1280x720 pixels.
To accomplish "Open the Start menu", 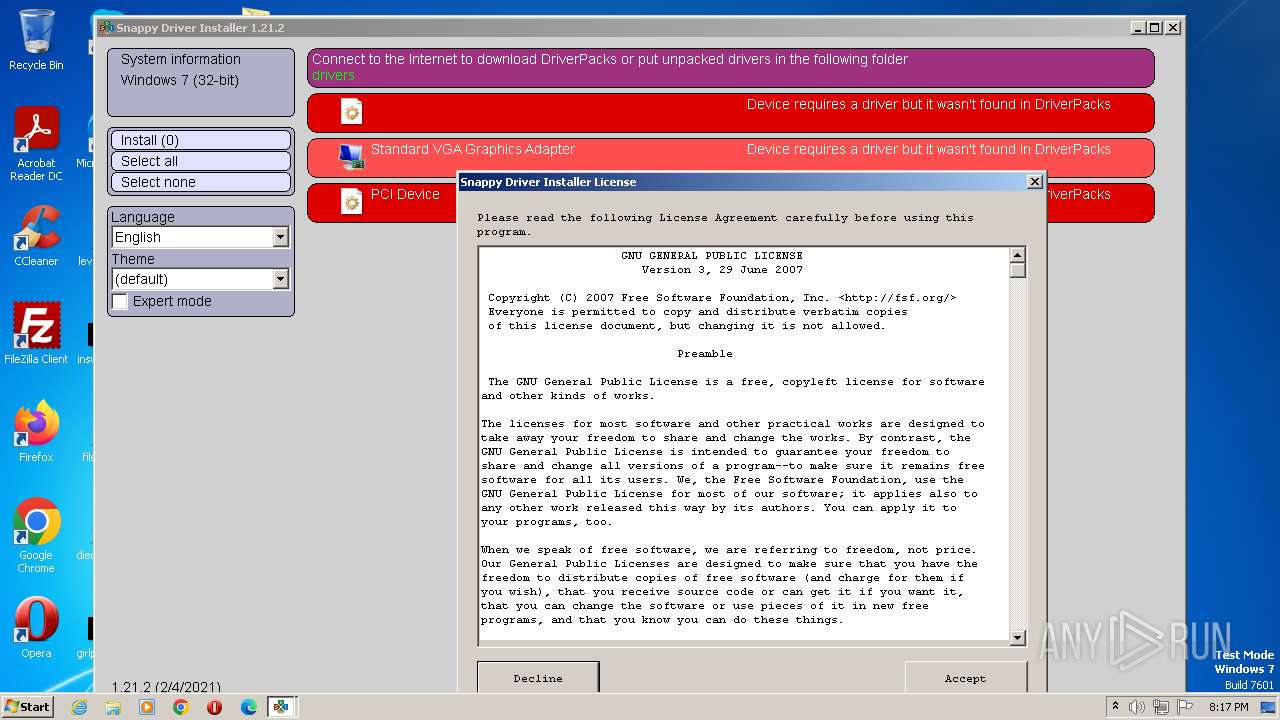I will pyautogui.click(x=28, y=706).
